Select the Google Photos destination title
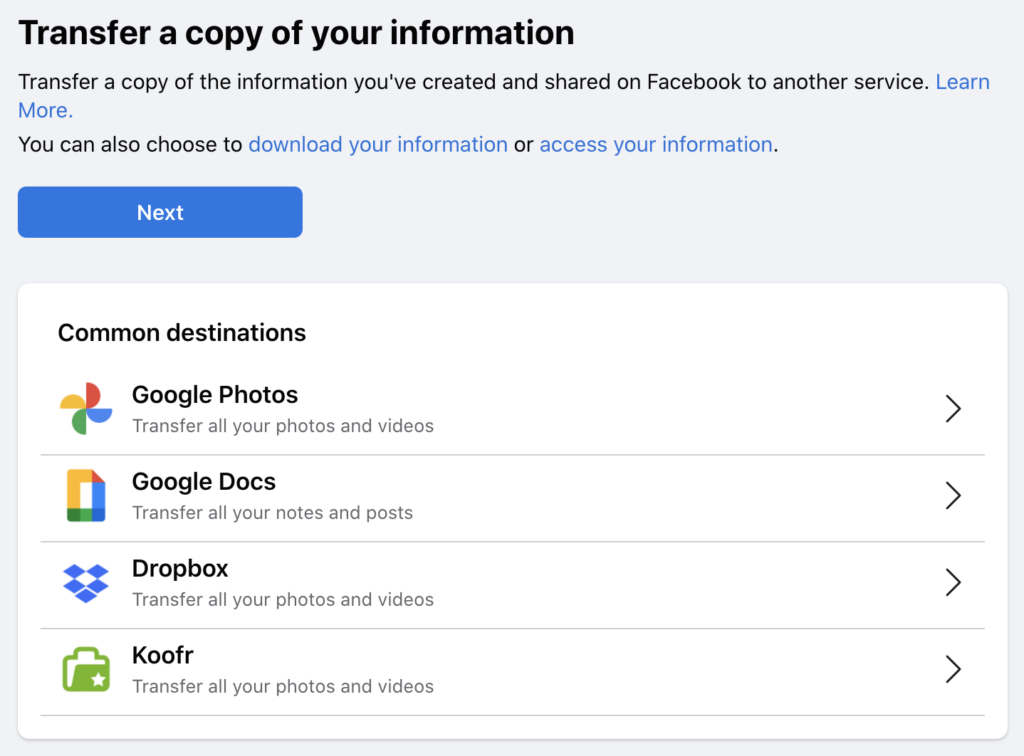The width and height of the screenshot is (1024, 756). [x=215, y=395]
